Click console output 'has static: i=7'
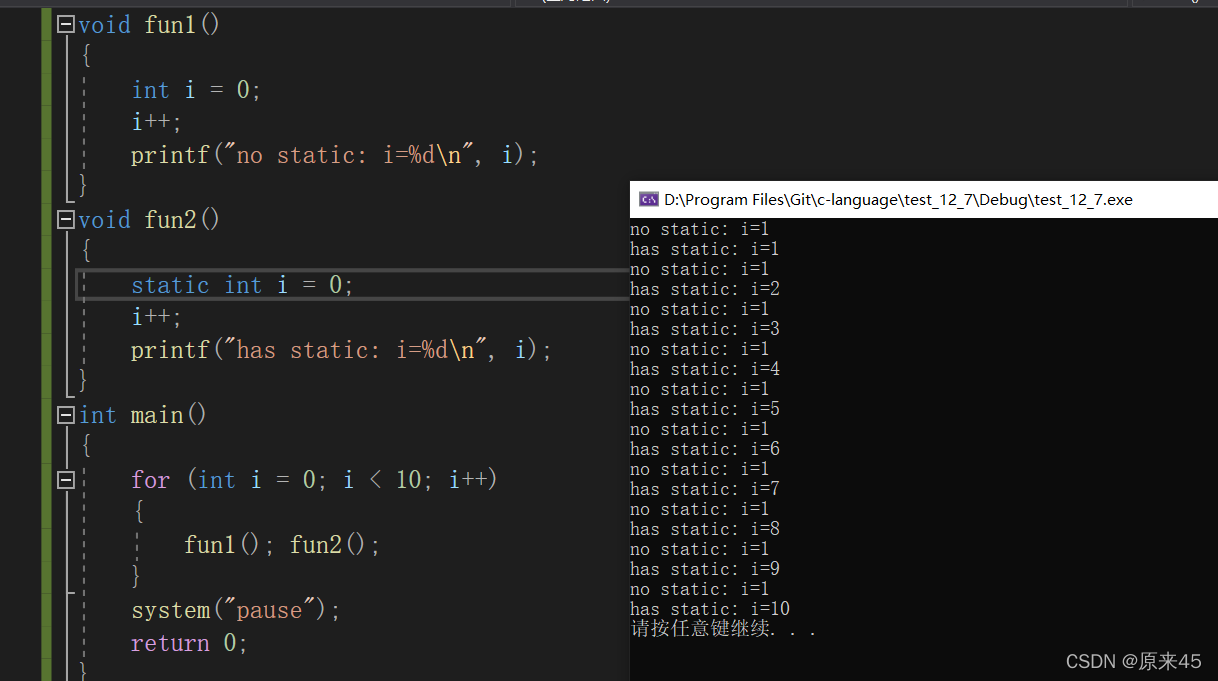Screen dimensions: 1218x681 click(705, 489)
